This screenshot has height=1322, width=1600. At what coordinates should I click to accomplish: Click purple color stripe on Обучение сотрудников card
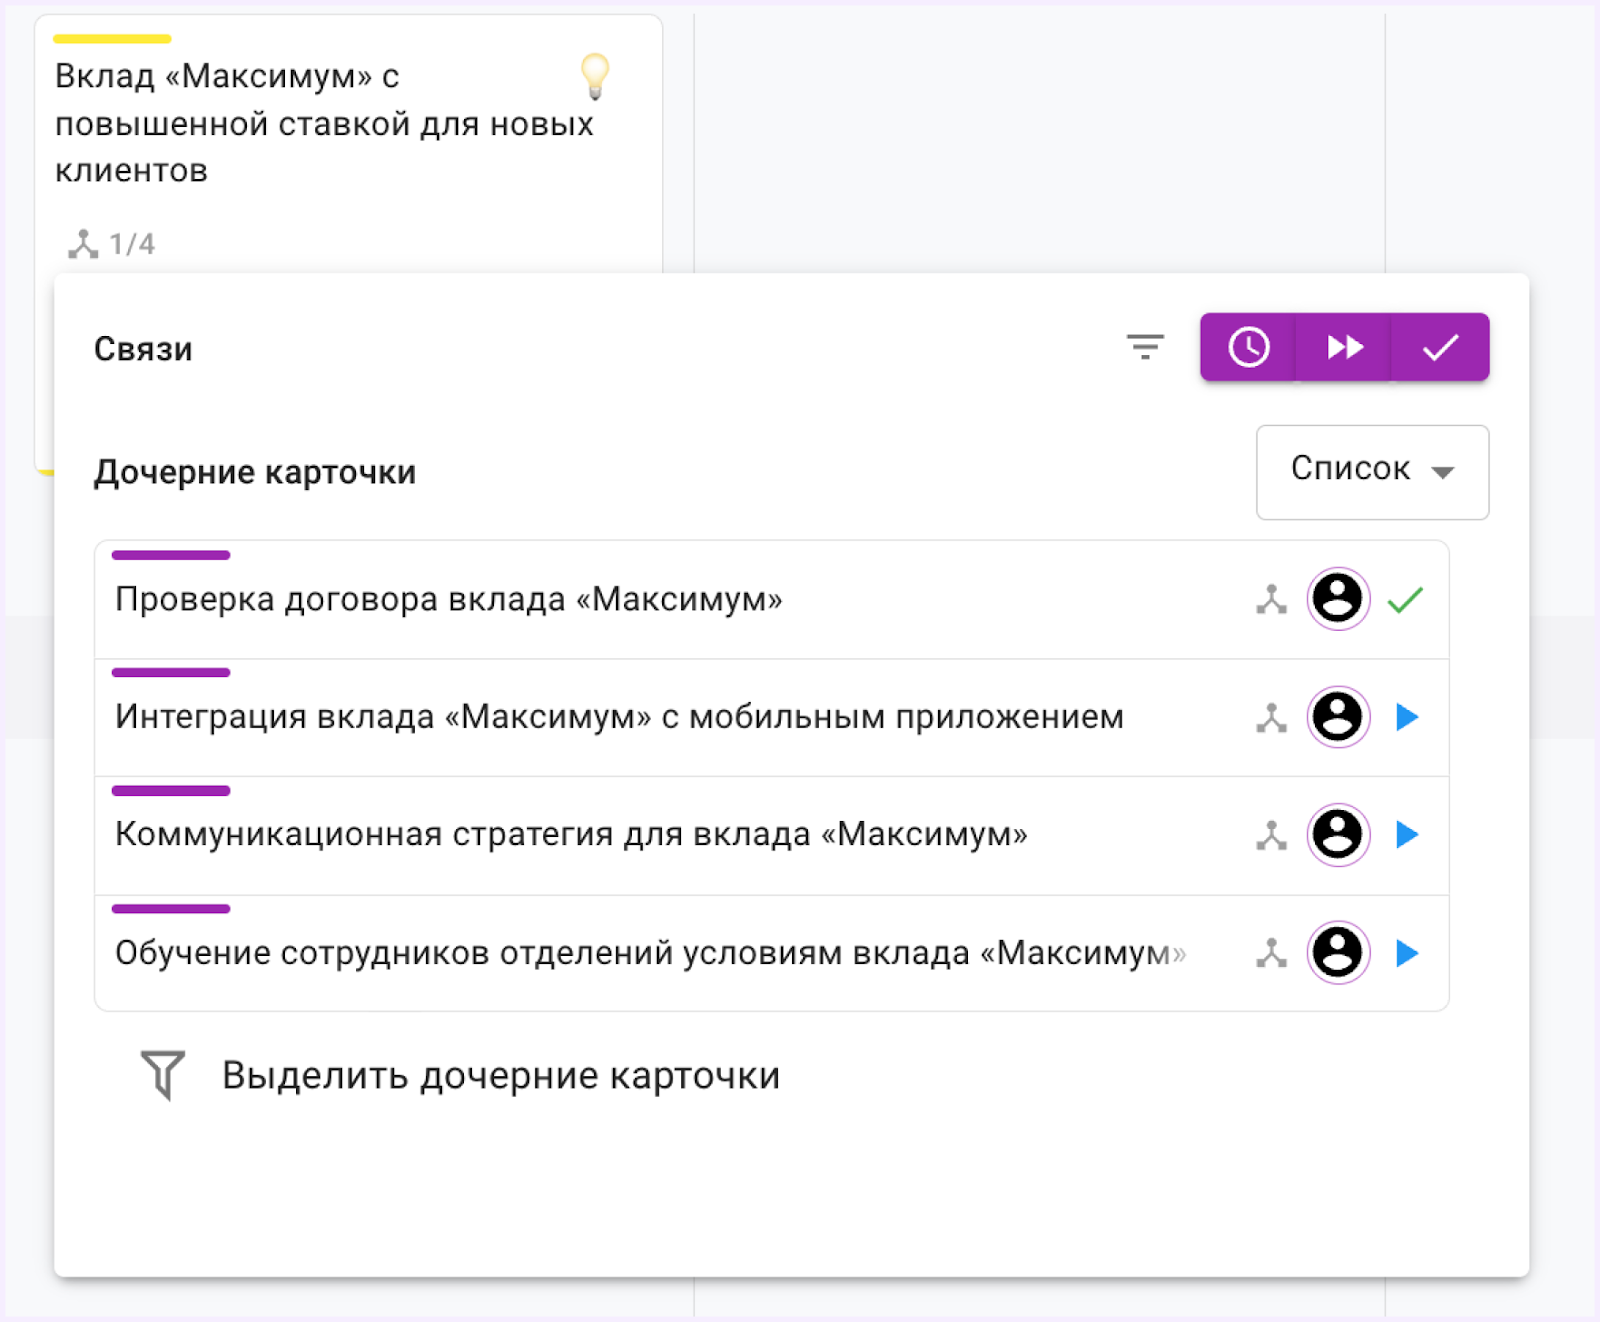(171, 909)
